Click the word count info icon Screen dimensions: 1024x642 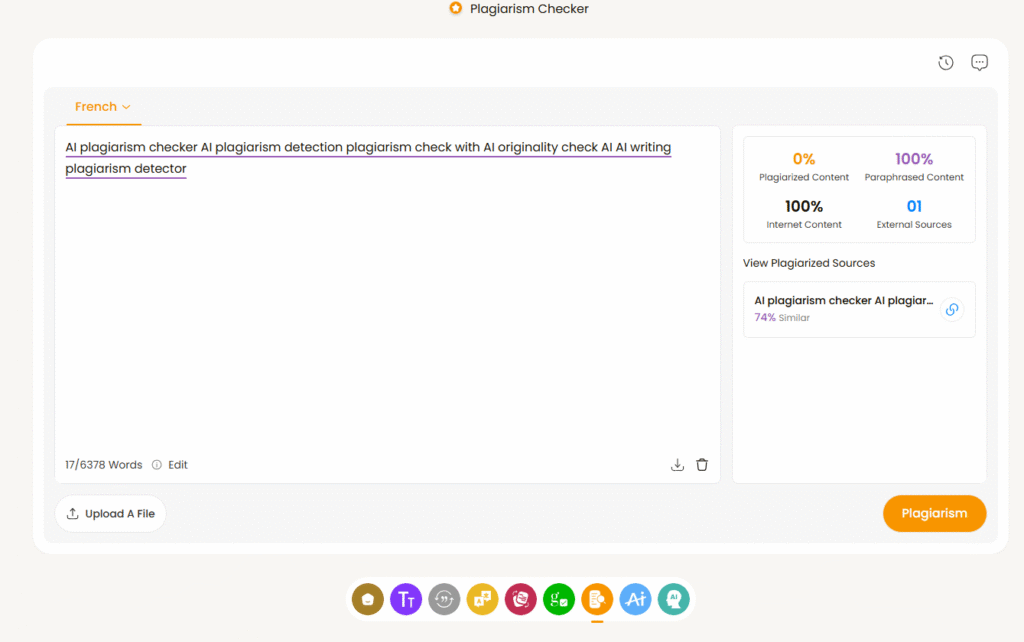pos(156,465)
